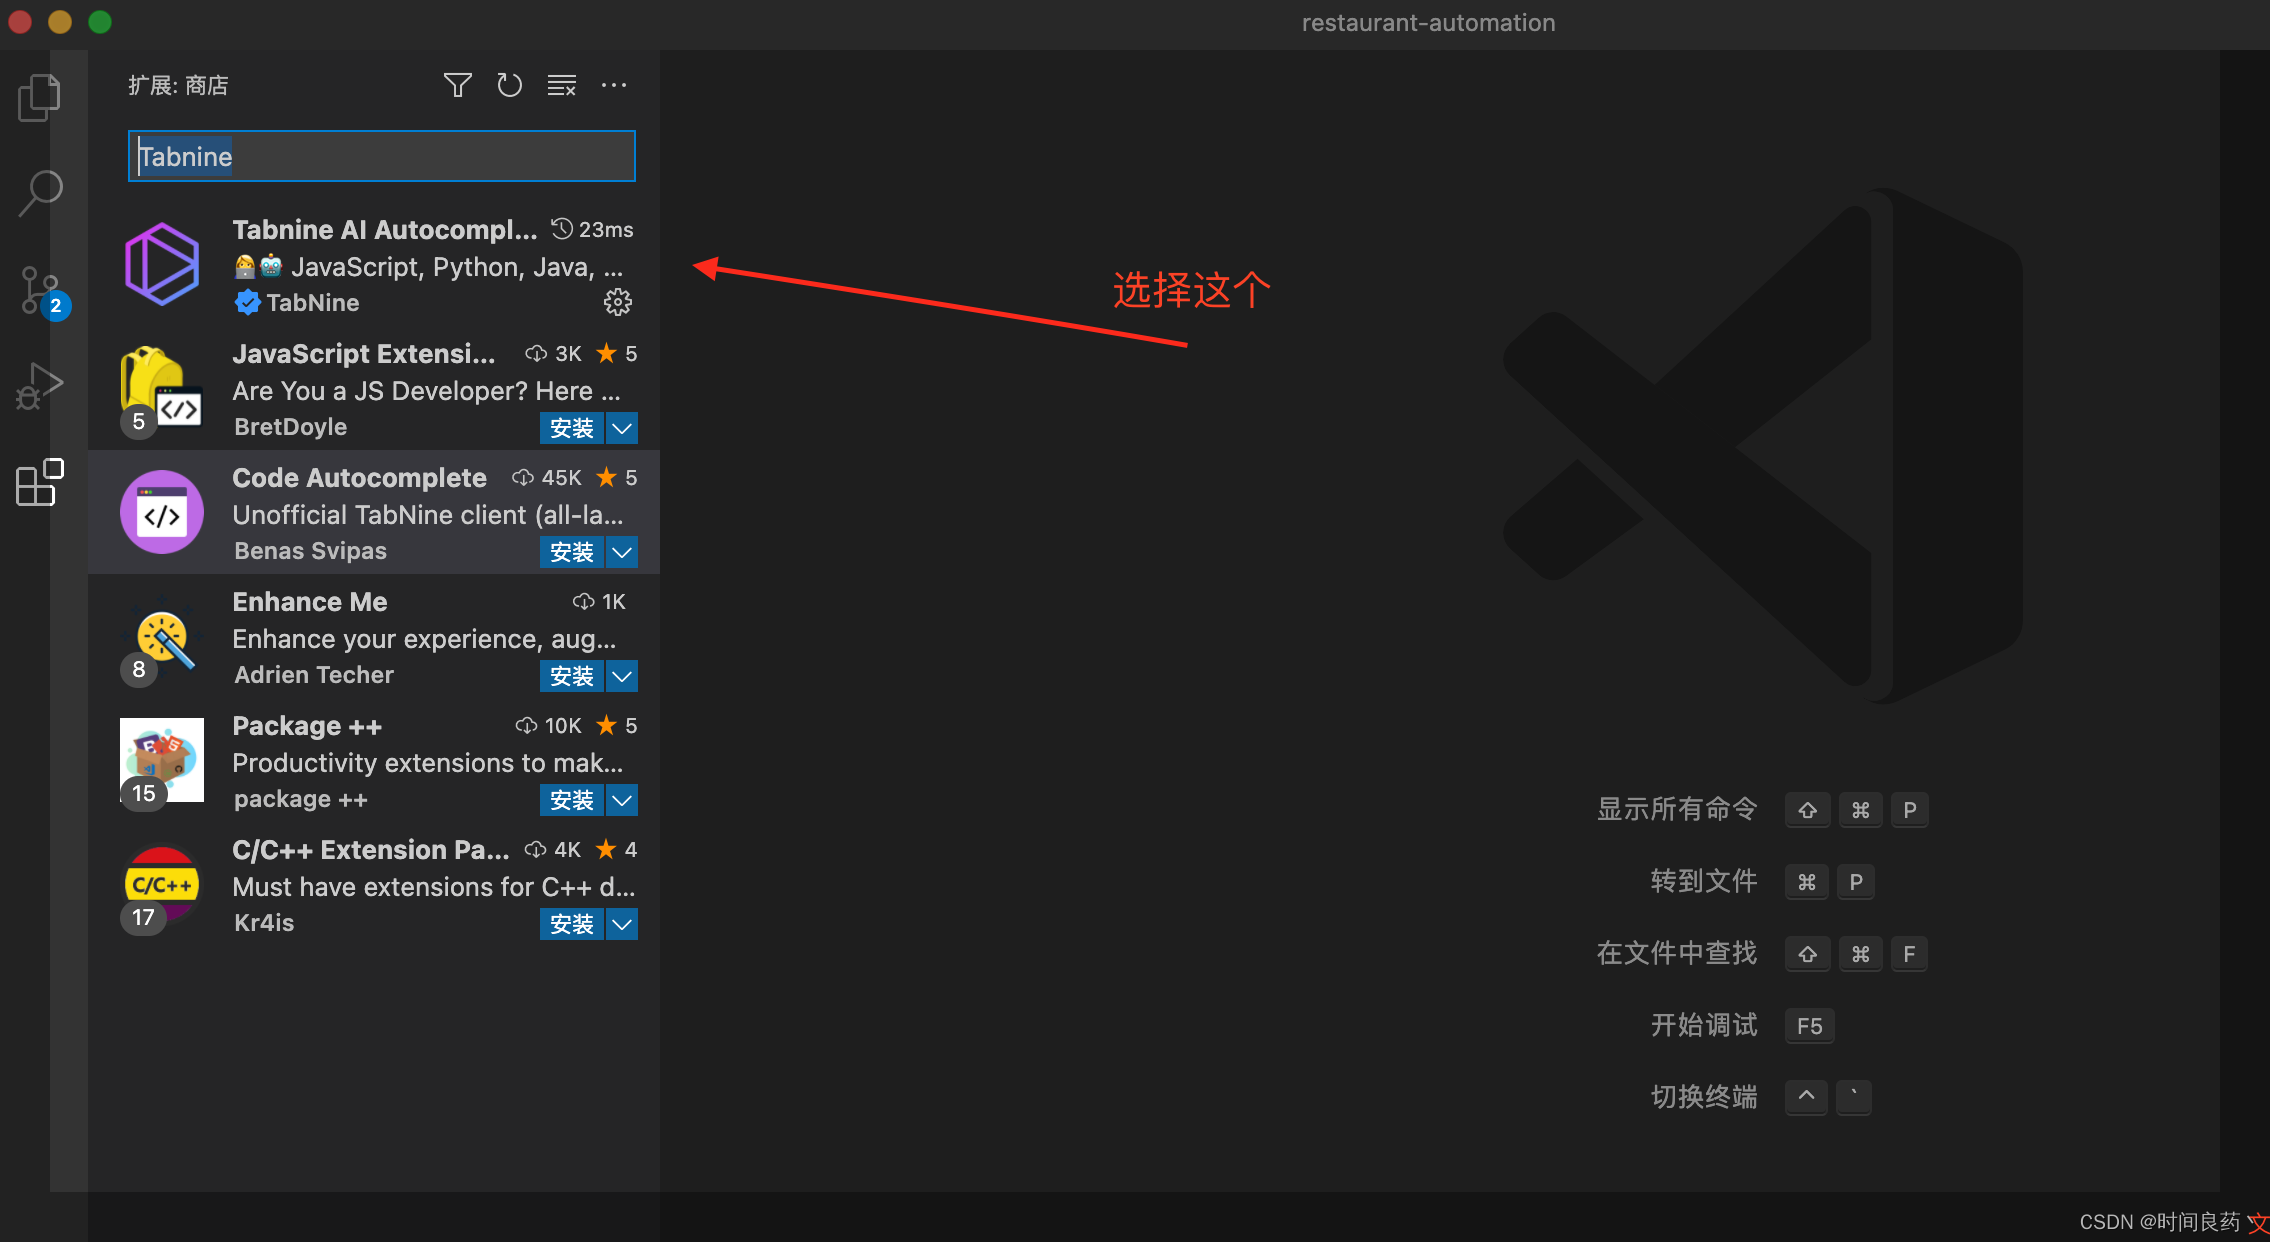The height and width of the screenshot is (1242, 2270).
Task: Open Source Control view showing 2 changes
Action: click(x=38, y=290)
